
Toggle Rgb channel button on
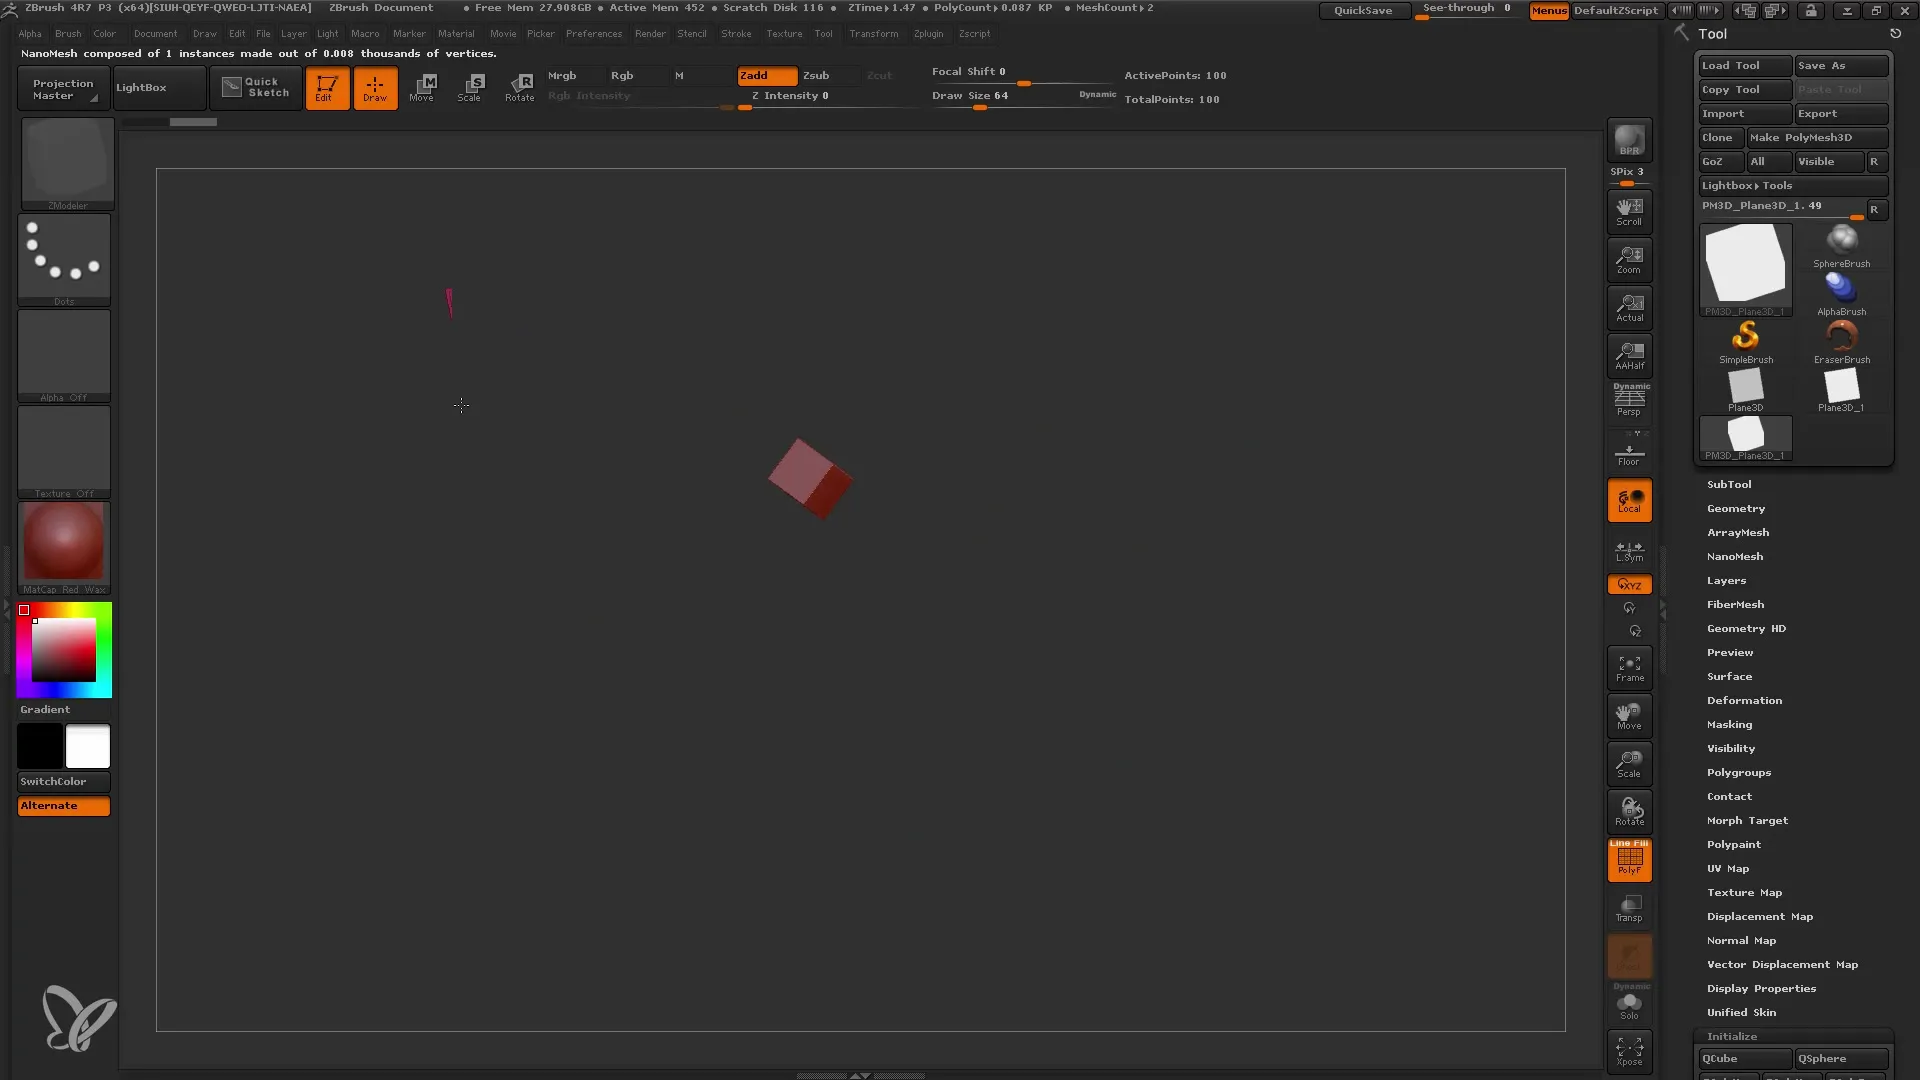tap(622, 74)
